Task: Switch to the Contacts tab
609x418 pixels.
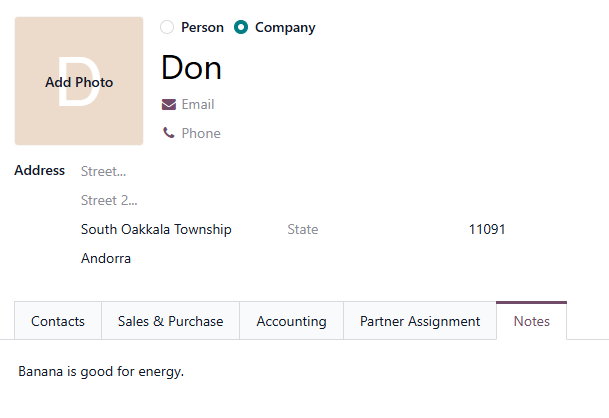Action: 58,321
